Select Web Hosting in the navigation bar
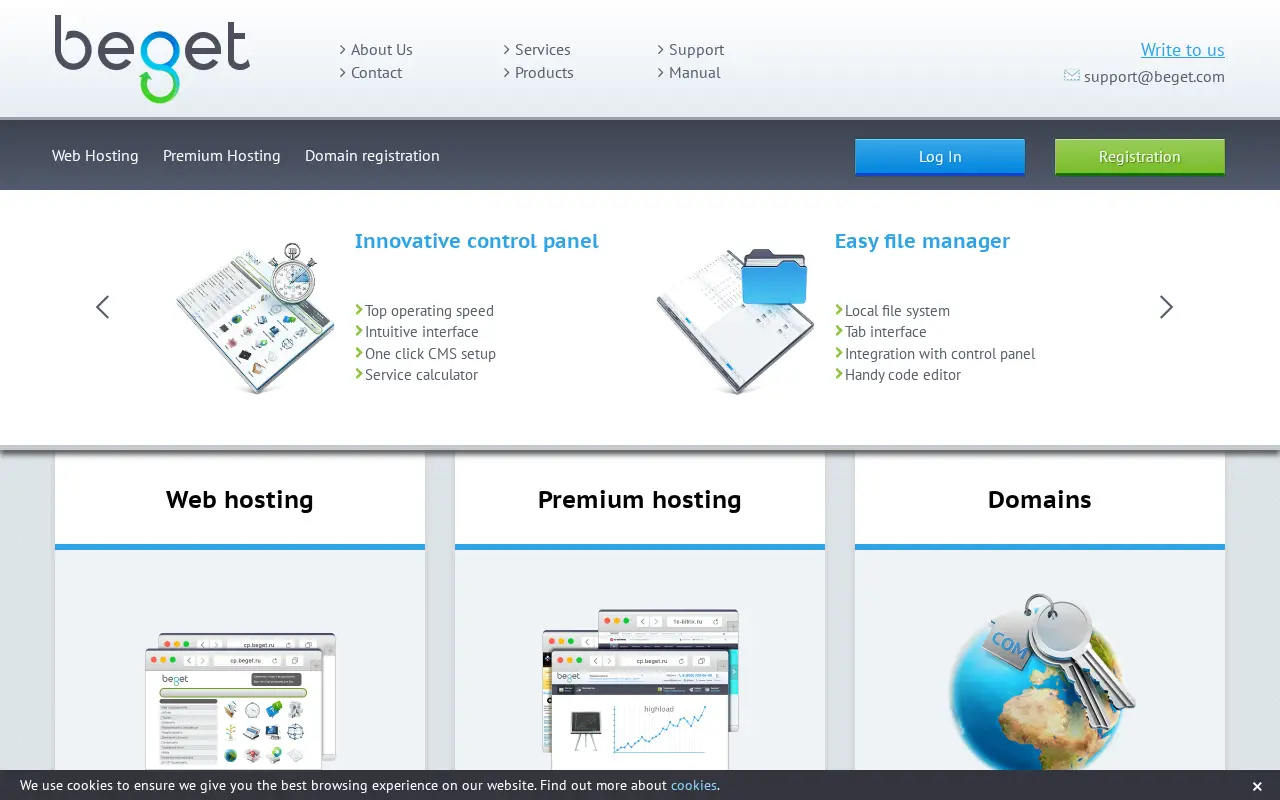1280x800 pixels. click(x=95, y=155)
